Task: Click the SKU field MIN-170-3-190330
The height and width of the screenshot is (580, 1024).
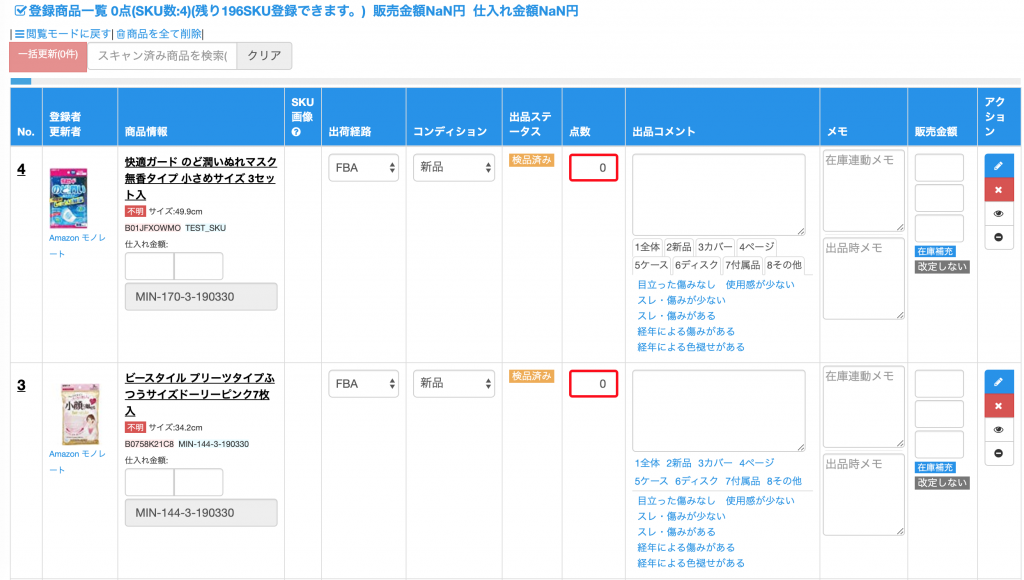Action: coord(201,297)
